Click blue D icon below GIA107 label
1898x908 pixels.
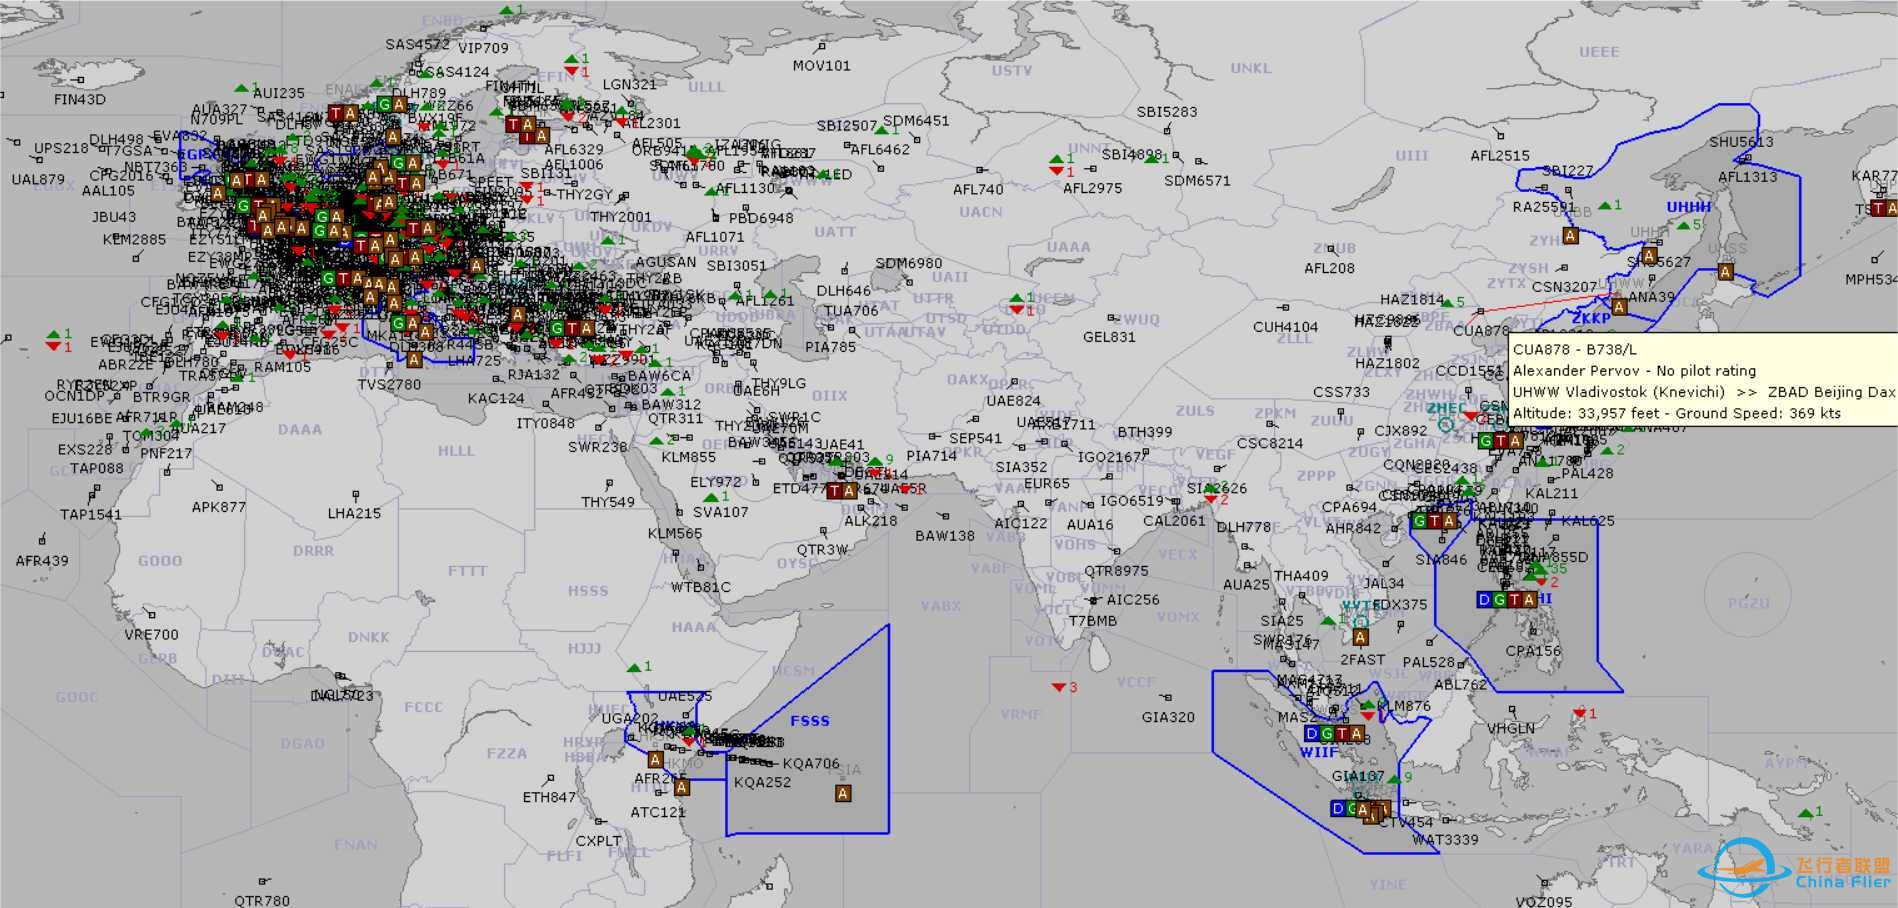pyautogui.click(x=1338, y=808)
